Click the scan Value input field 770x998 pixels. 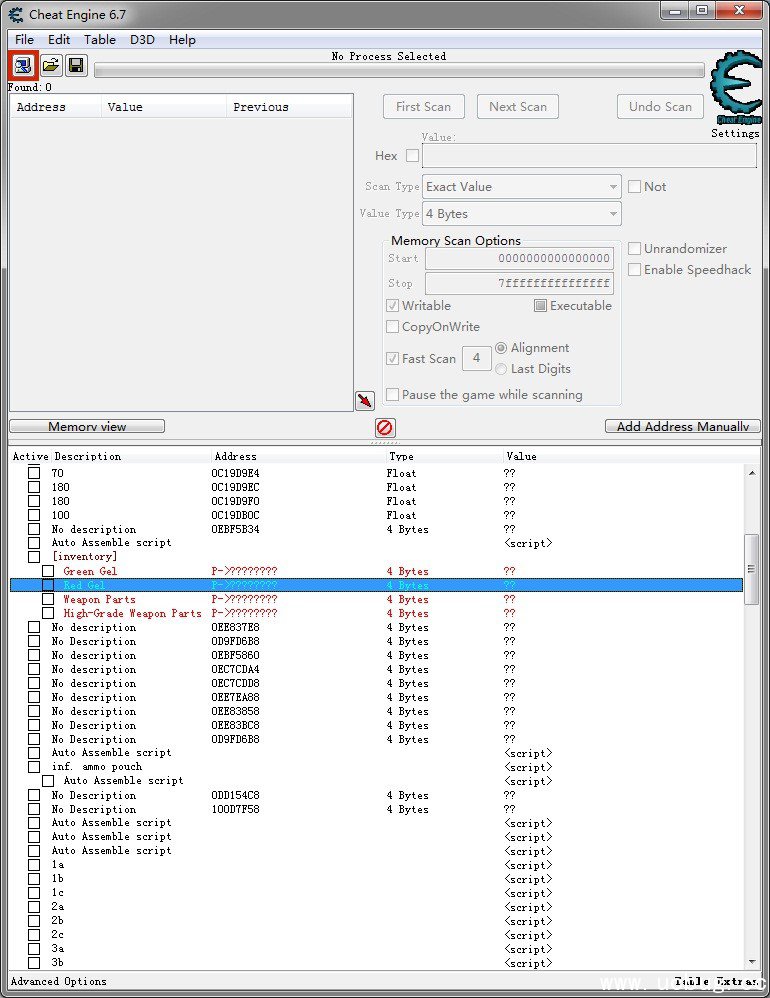click(x=589, y=157)
